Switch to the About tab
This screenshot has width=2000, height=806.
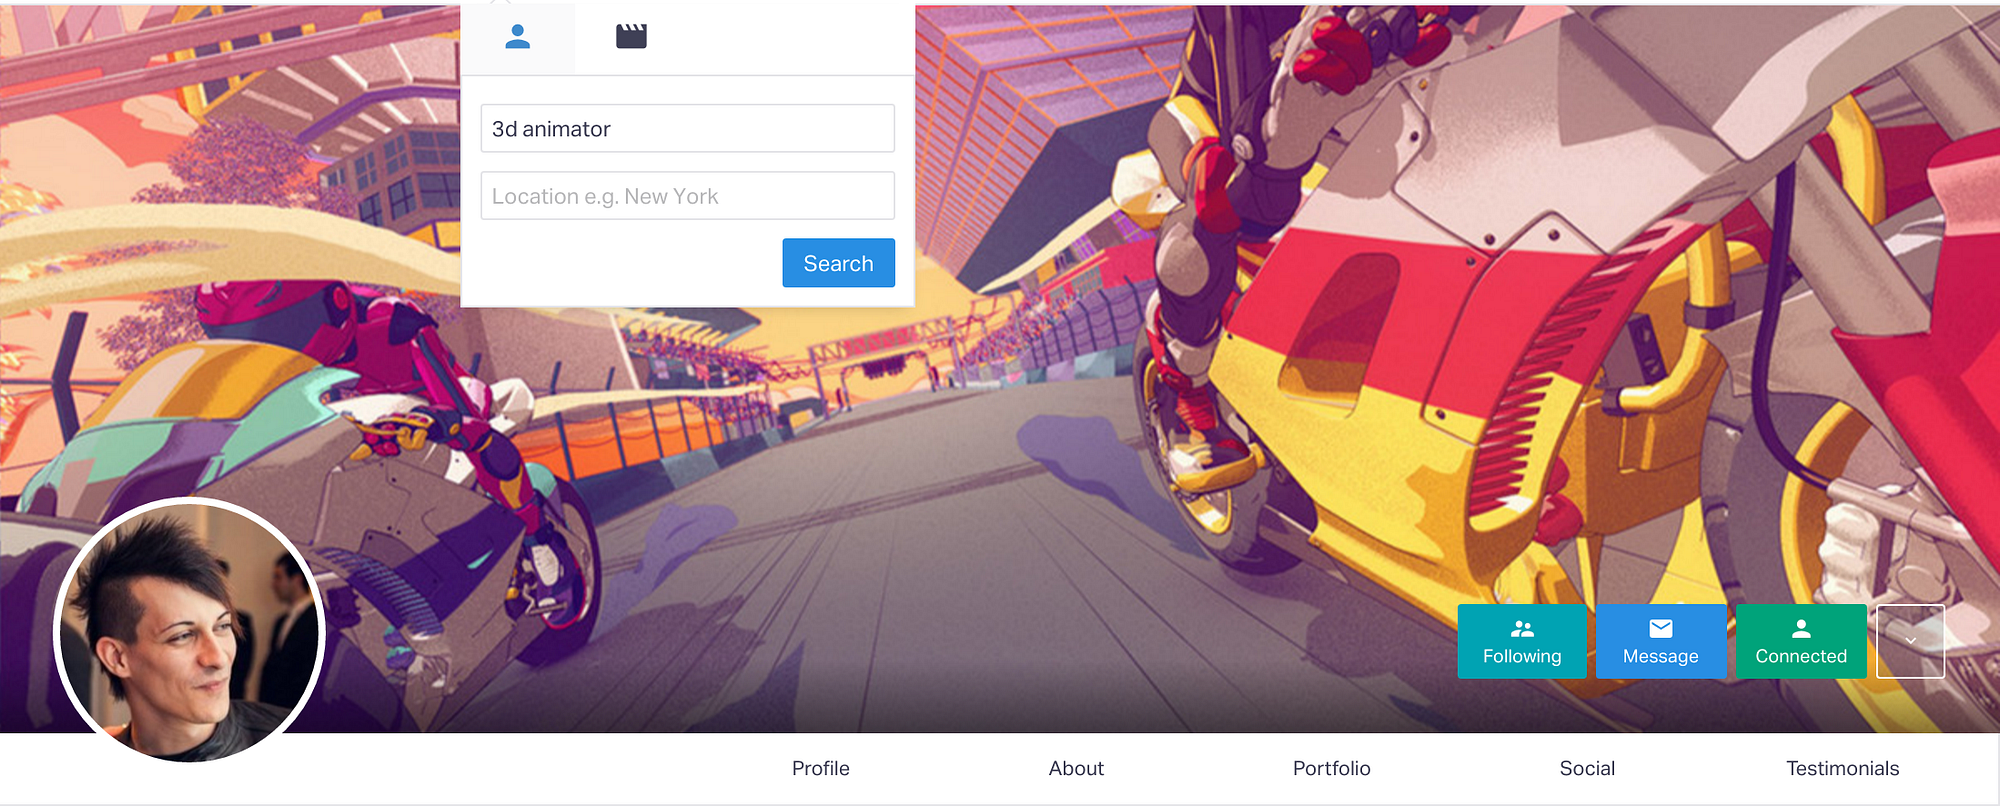tap(1076, 768)
